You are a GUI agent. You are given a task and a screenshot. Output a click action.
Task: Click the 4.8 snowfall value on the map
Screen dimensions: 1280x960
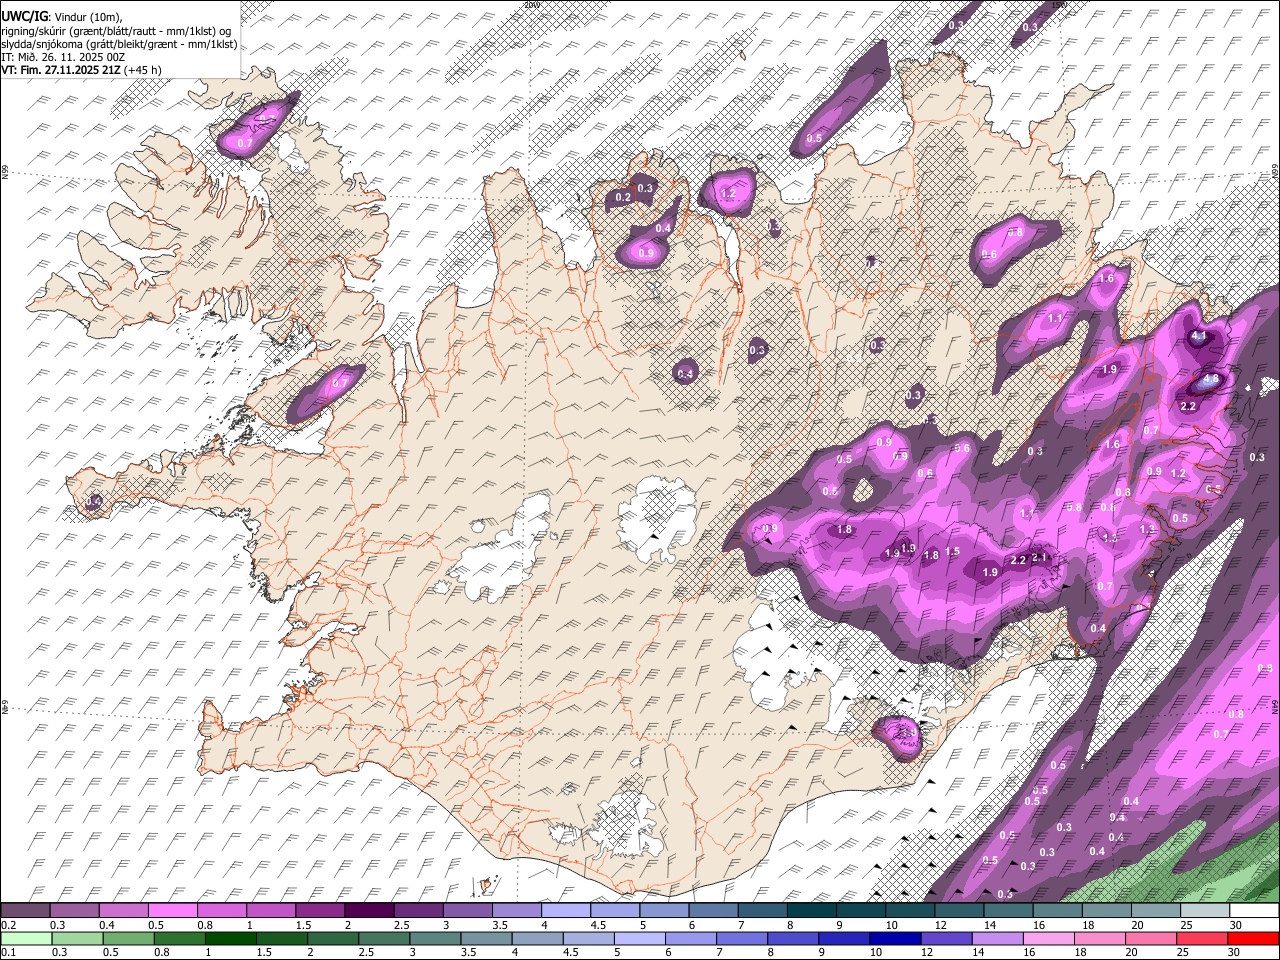tap(1210, 380)
